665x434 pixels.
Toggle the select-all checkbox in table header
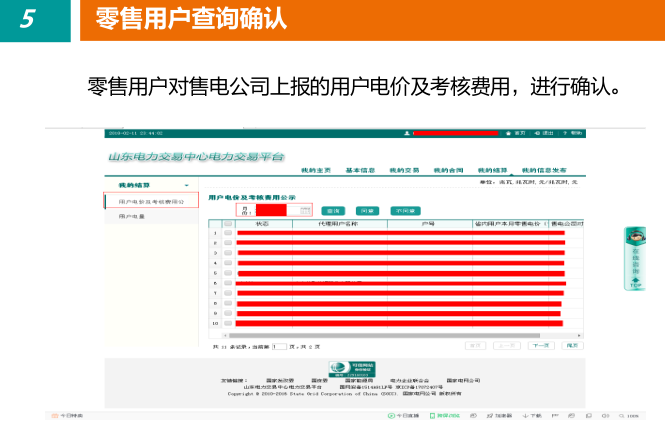pyautogui.click(x=228, y=224)
